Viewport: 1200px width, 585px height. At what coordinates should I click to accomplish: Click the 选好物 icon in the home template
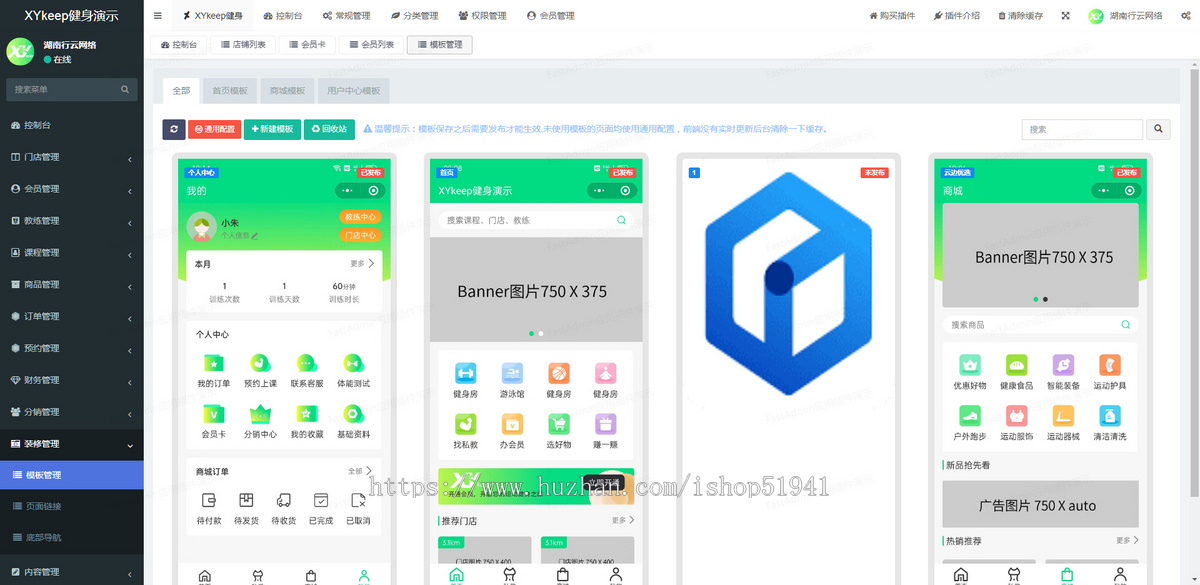coord(559,424)
